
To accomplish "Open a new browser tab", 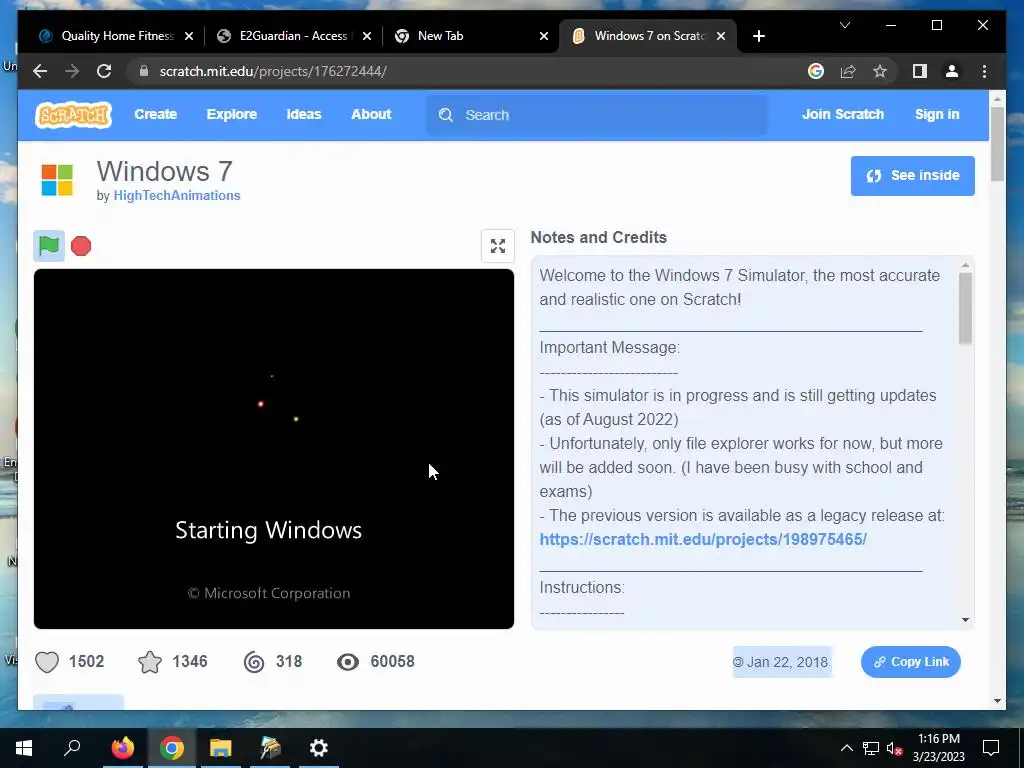I will click(x=758, y=36).
